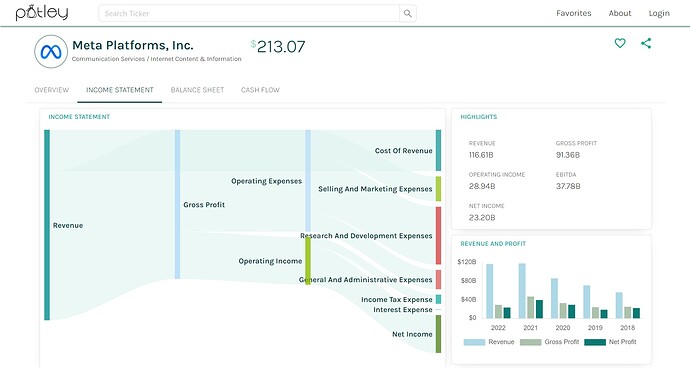This screenshot has width=690, height=368.
Task: Open the Potley home logo
Action: click(42, 13)
